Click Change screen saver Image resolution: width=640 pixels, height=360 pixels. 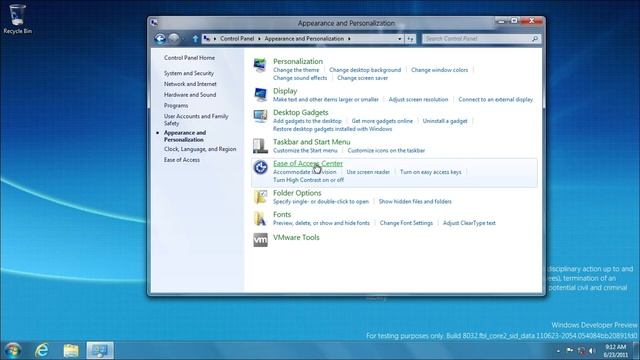pos(362,78)
